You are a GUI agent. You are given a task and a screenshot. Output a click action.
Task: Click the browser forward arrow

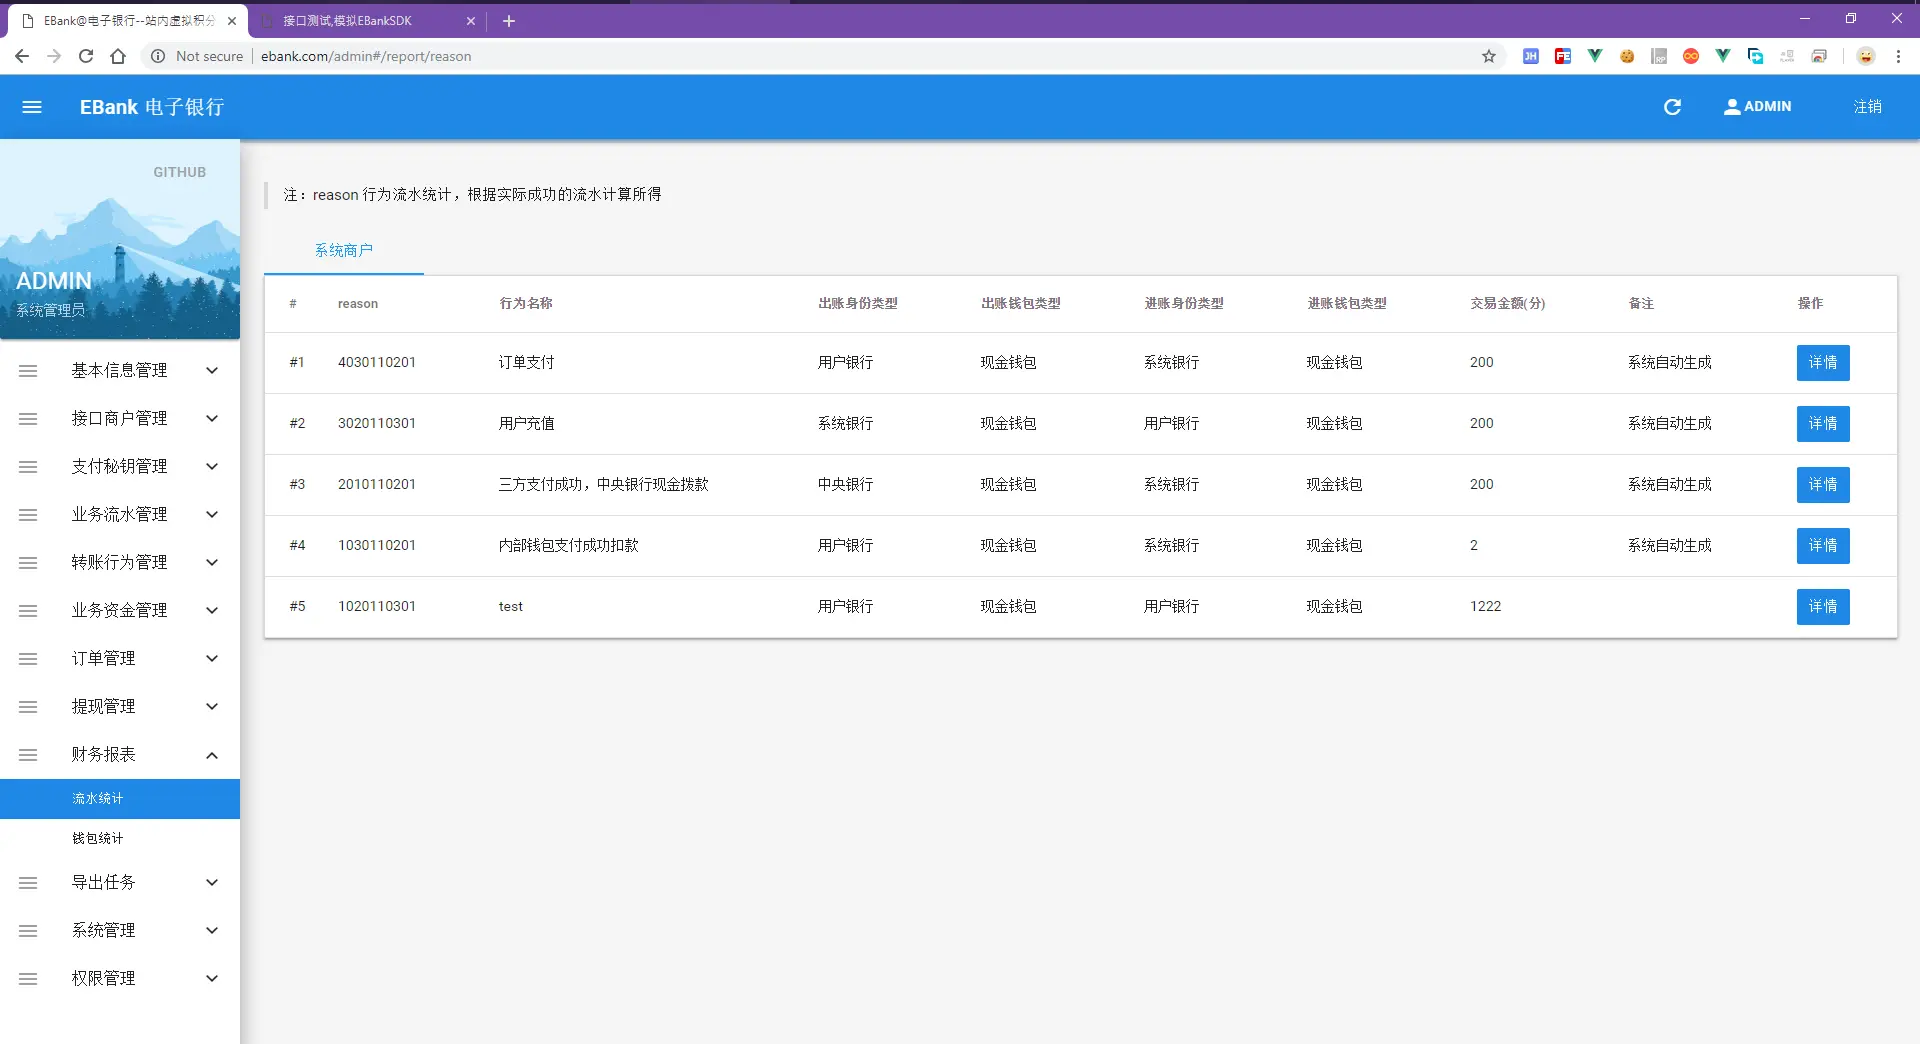click(x=54, y=56)
